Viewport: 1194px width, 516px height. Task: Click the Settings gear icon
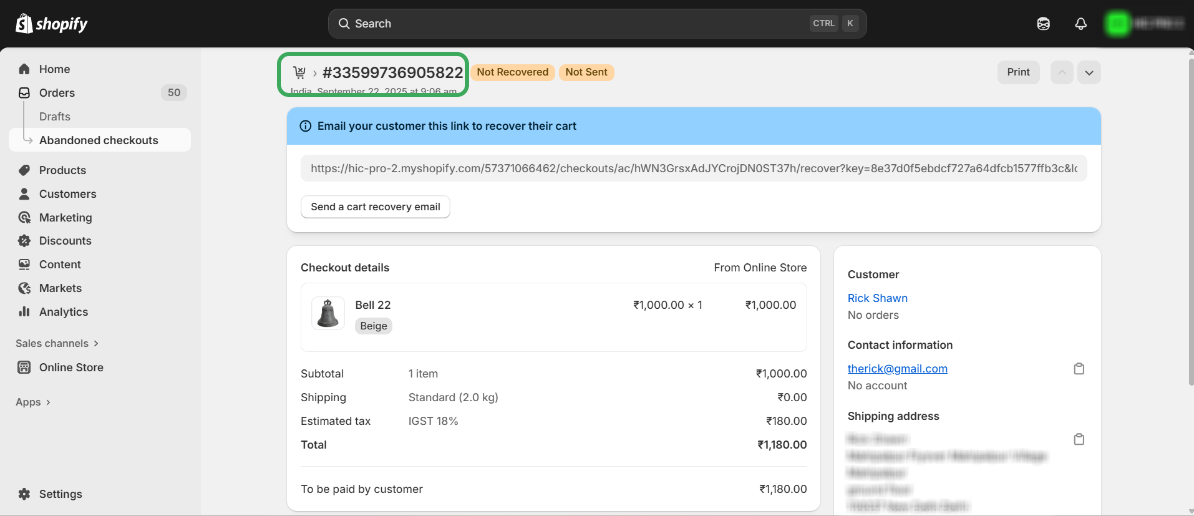click(x=24, y=494)
